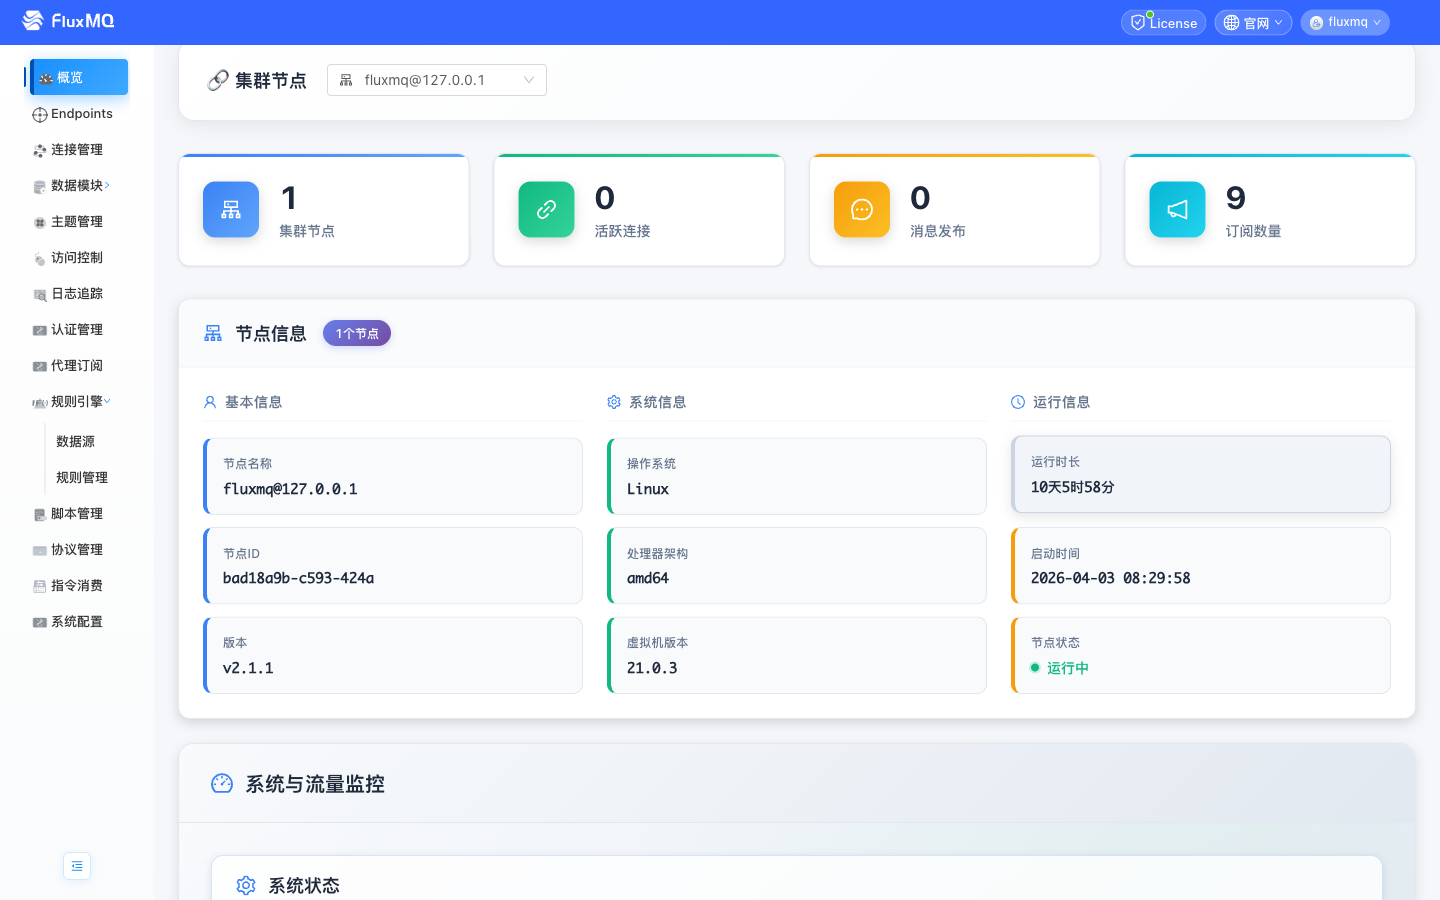Screen dimensions: 1440x900
Task: Click the blue cluster node card icon
Action: point(231,210)
